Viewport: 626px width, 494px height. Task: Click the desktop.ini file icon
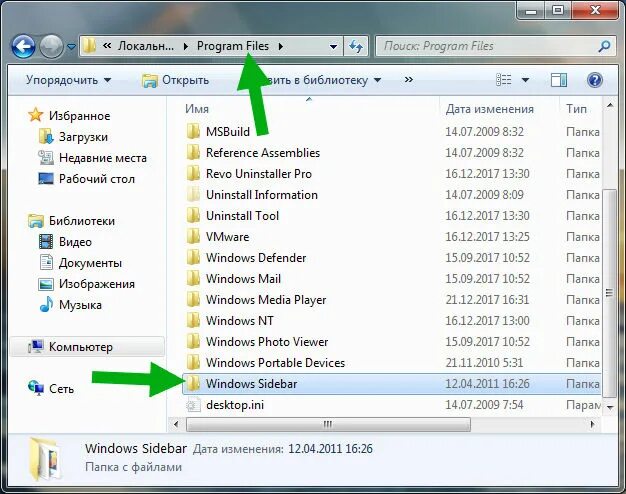tap(193, 405)
